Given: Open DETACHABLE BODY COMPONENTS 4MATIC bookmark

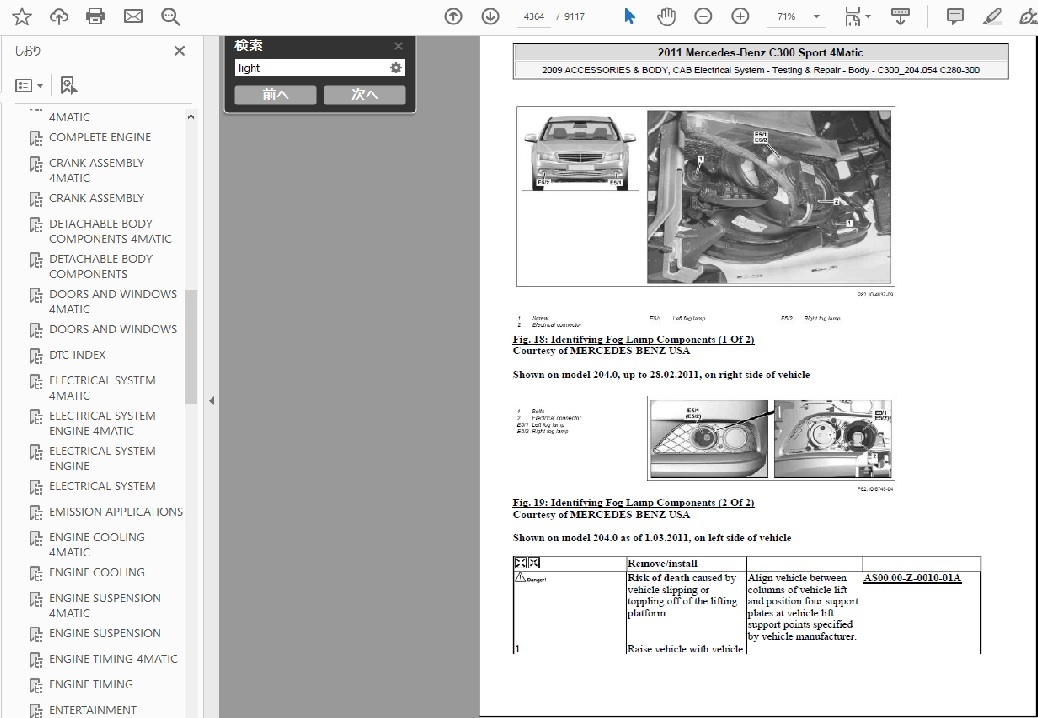Looking at the screenshot, I should (111, 231).
